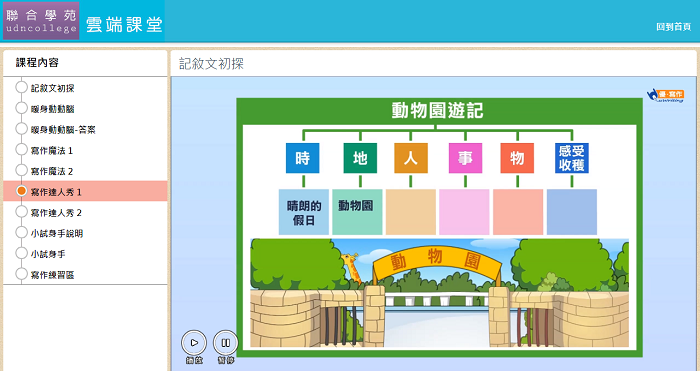
Task: Click the 課程內容 panel header
Action: point(38,63)
